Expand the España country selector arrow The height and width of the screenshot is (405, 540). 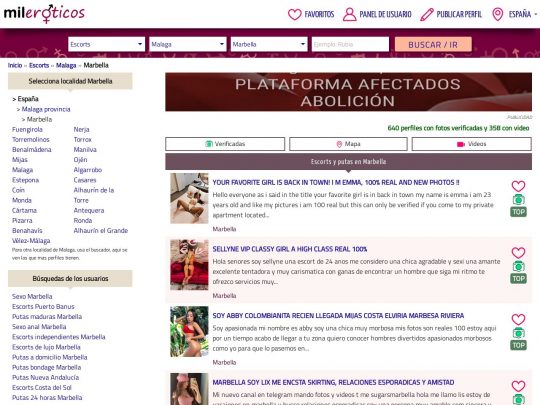(536, 14)
